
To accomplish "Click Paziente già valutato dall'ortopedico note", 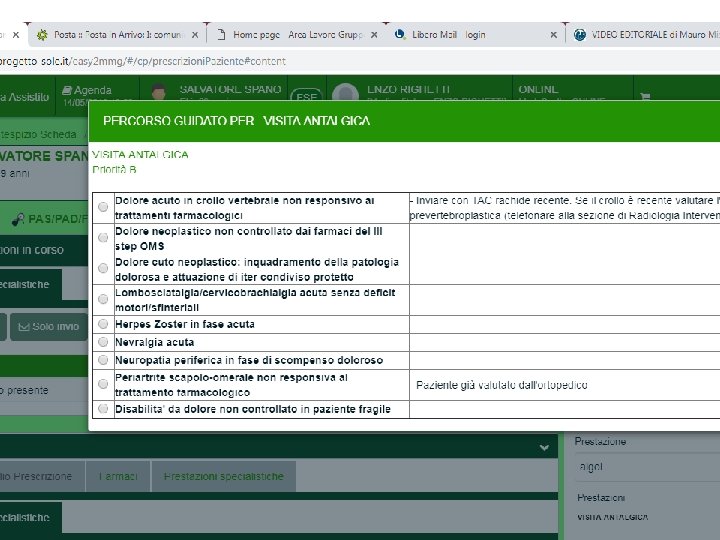I will coord(502,385).
